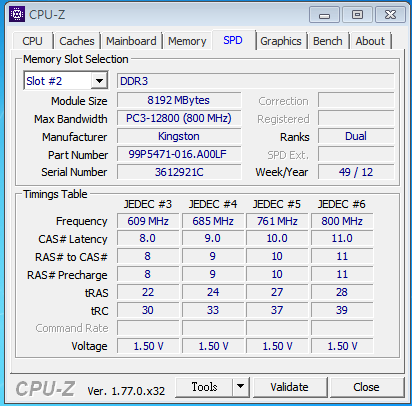Select the Slot #2 combo box

pyautogui.click(x=66, y=81)
